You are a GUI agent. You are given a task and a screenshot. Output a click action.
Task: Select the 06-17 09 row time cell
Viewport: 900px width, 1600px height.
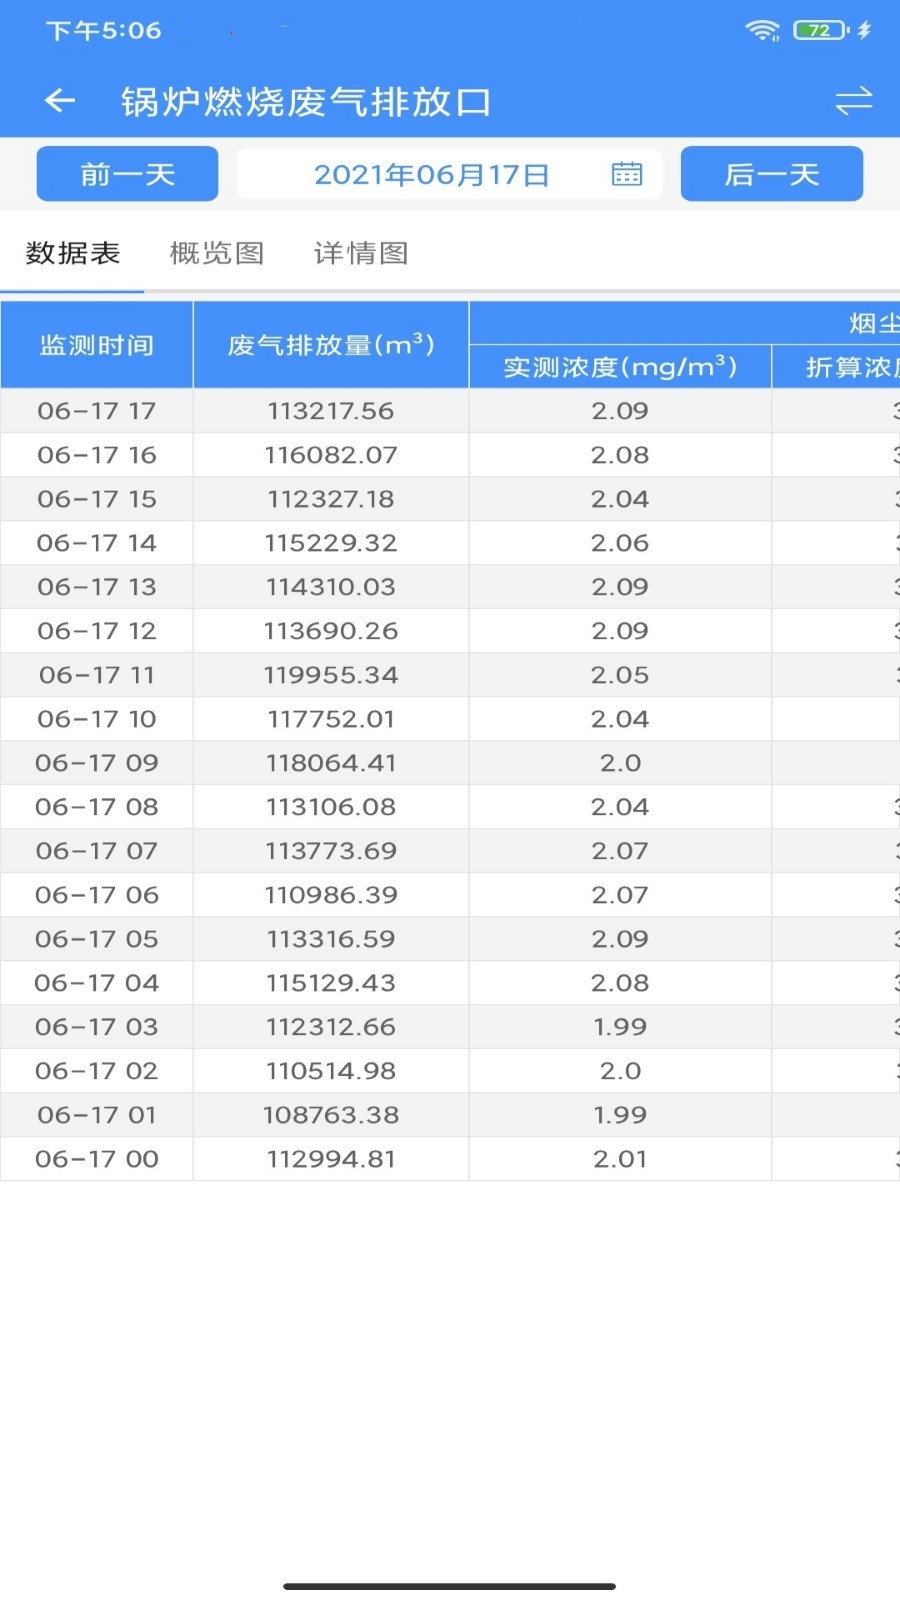pyautogui.click(x=97, y=763)
